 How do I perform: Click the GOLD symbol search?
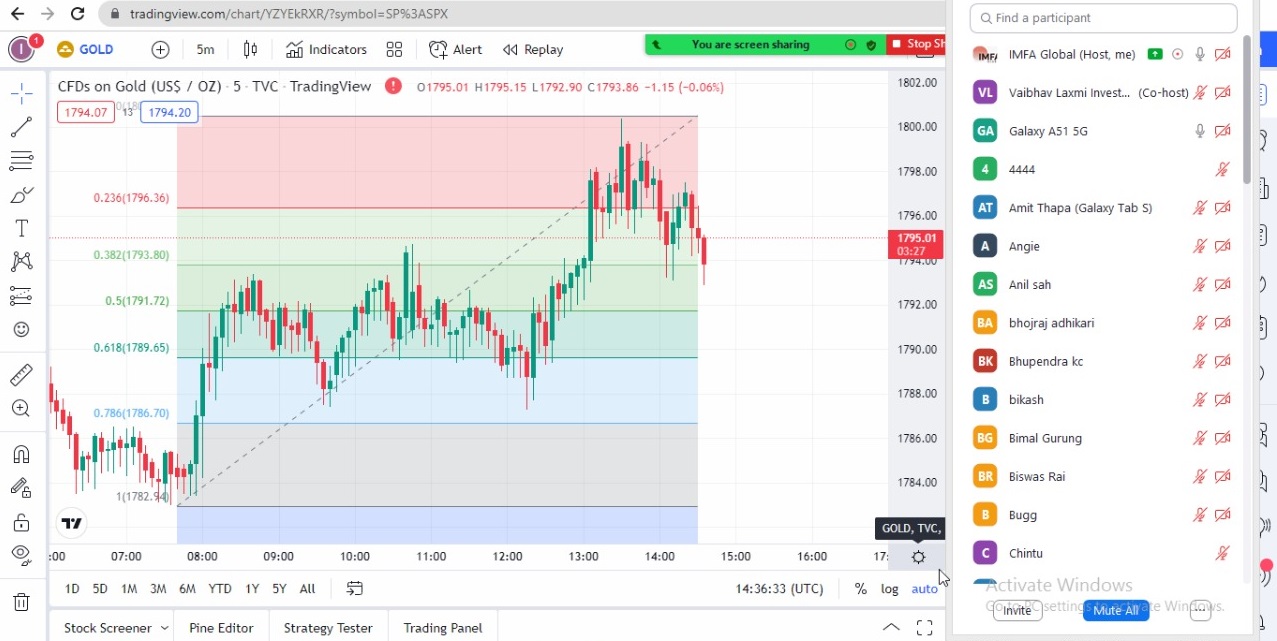(x=86, y=49)
